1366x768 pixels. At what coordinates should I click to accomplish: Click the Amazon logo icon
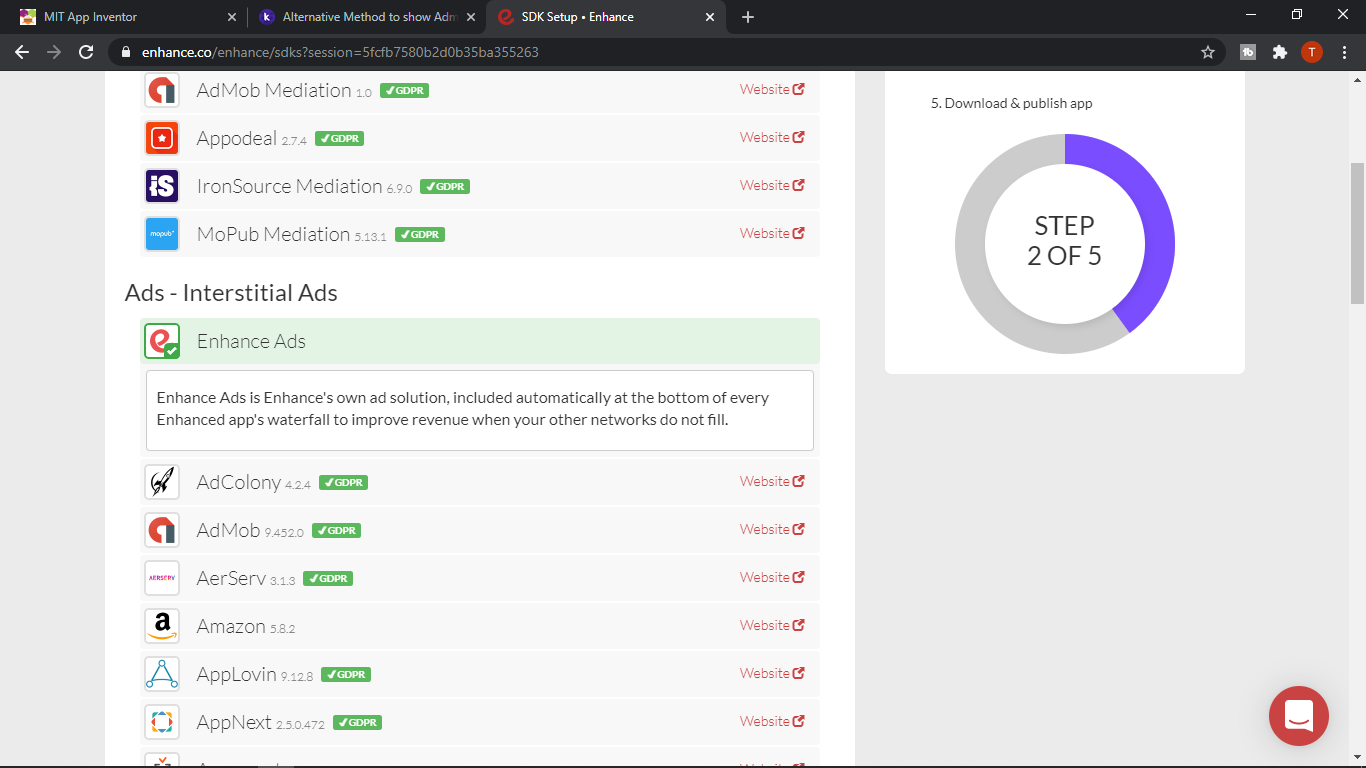(x=162, y=626)
